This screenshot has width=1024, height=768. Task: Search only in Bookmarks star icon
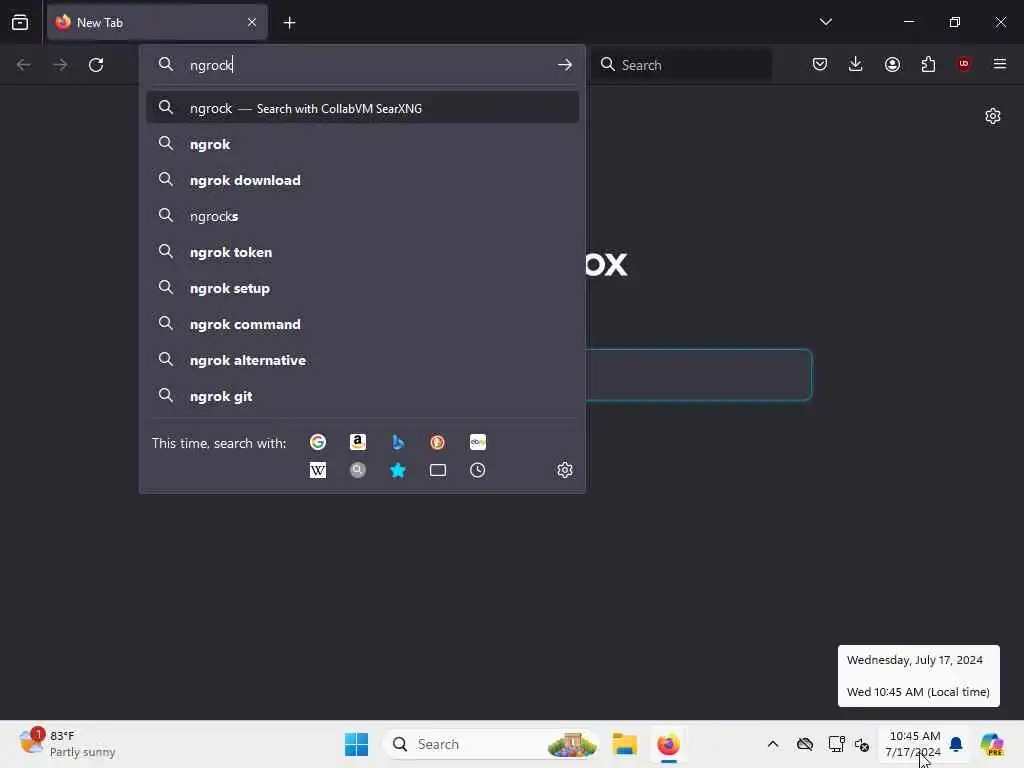(398, 470)
